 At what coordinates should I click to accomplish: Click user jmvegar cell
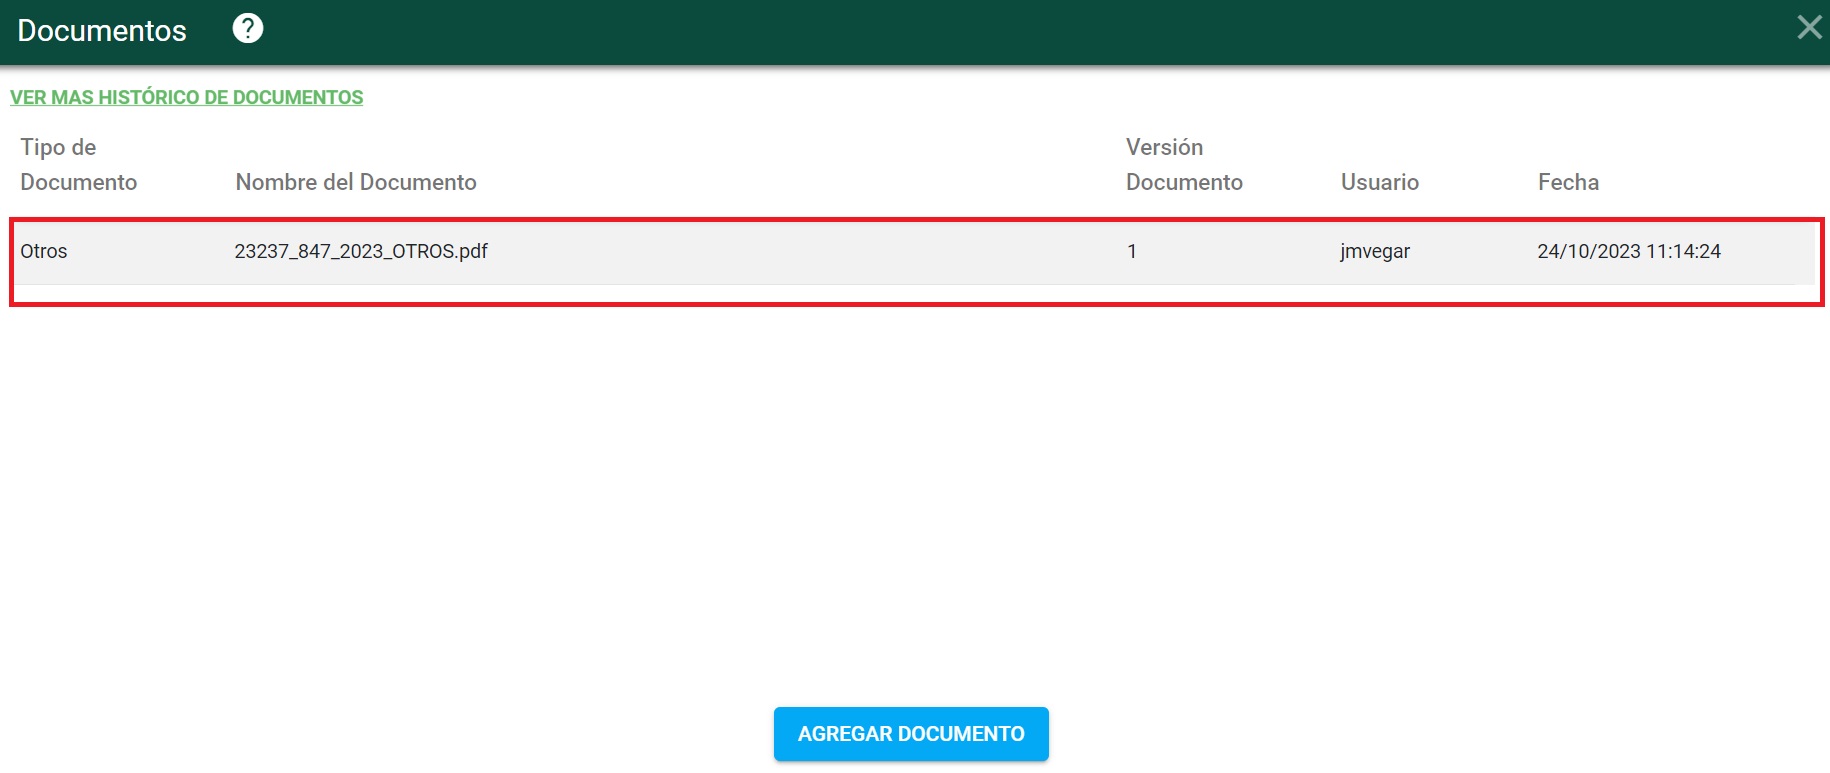tap(1375, 251)
